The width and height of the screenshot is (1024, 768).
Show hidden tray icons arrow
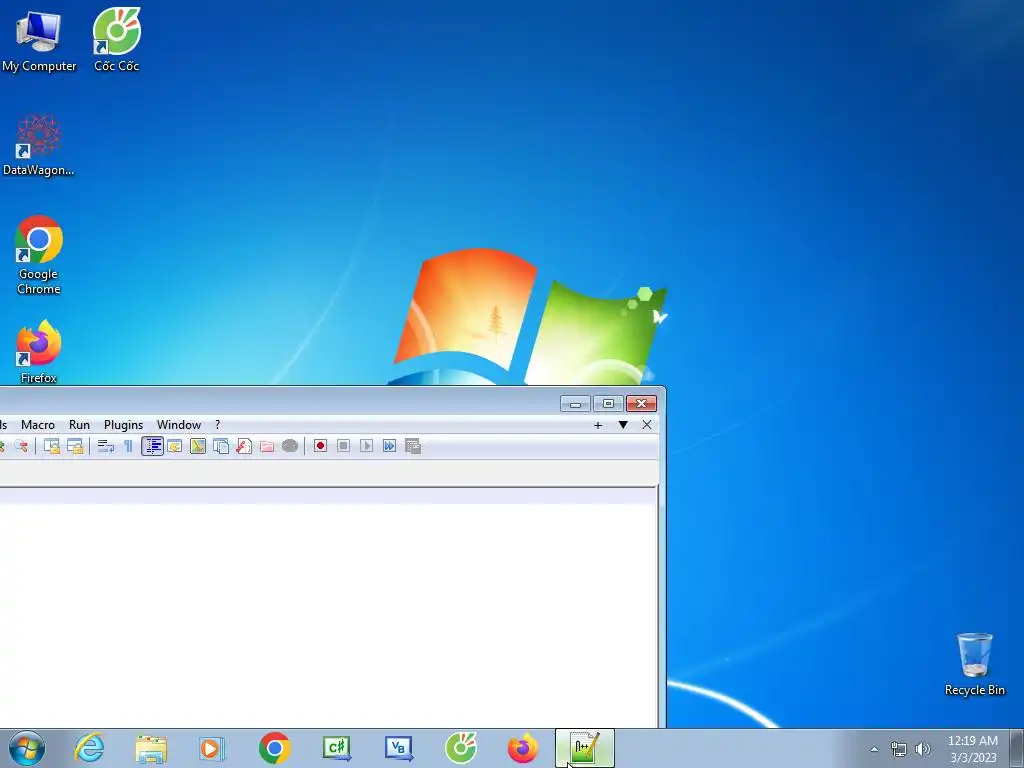pos(874,750)
